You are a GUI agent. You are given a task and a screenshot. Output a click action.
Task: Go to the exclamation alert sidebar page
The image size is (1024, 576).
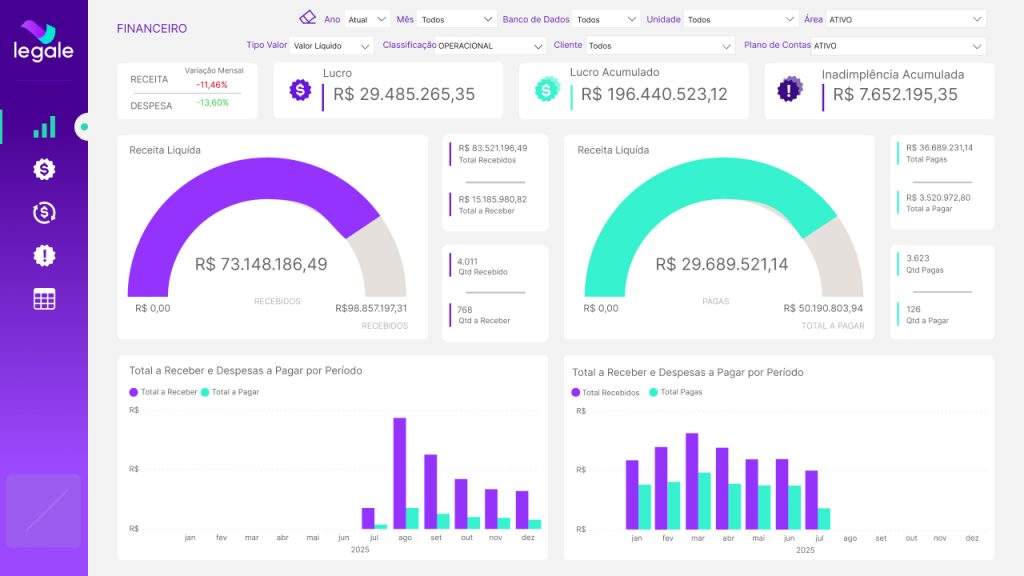[x=44, y=256]
